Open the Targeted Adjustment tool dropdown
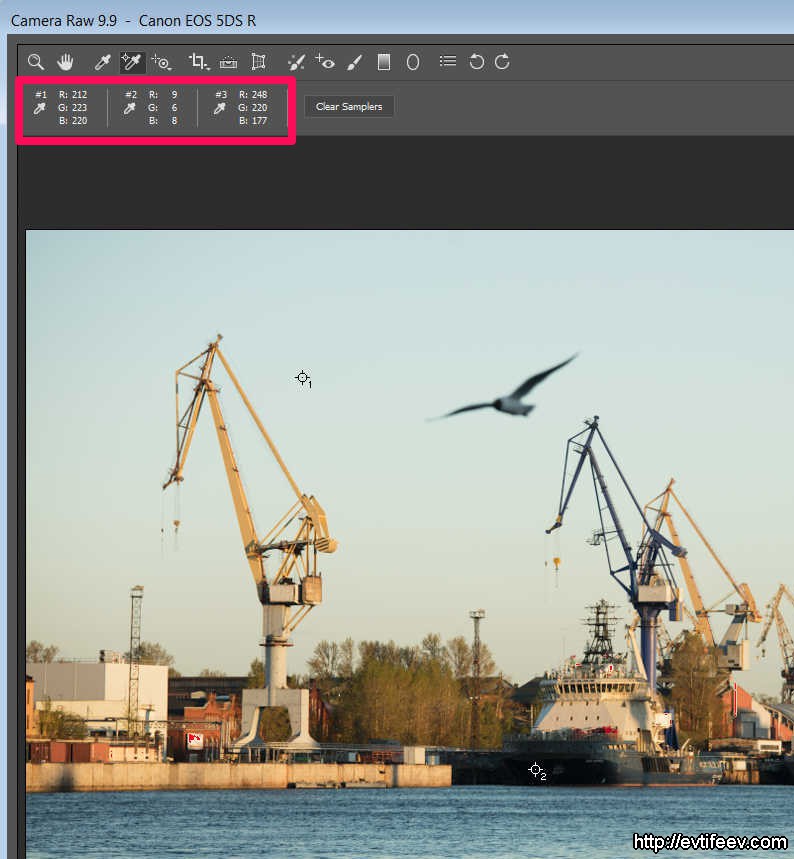The height and width of the screenshot is (859, 794). tap(161, 62)
